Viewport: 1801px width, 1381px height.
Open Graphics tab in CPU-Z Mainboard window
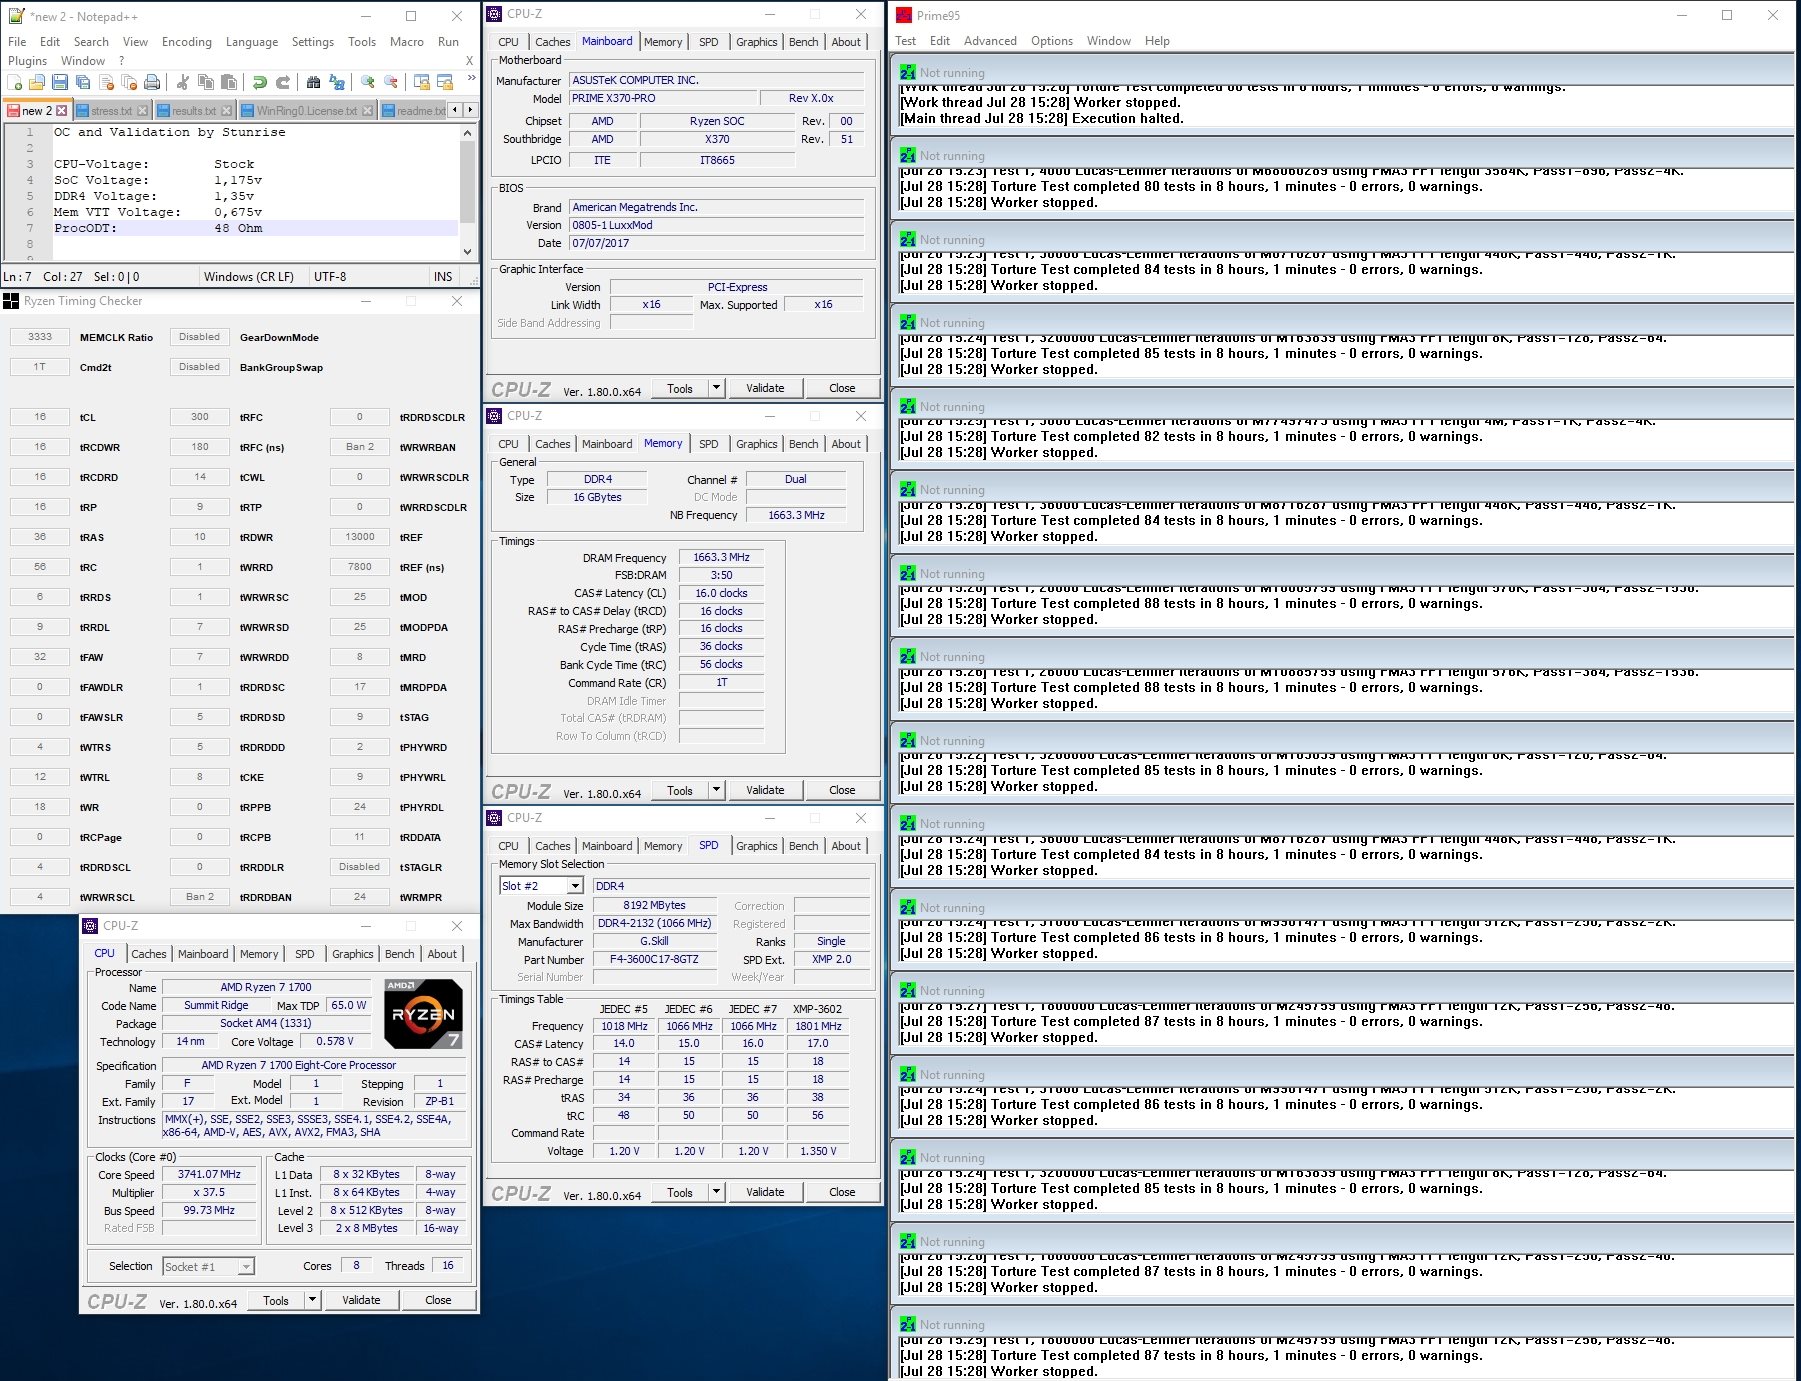point(756,42)
